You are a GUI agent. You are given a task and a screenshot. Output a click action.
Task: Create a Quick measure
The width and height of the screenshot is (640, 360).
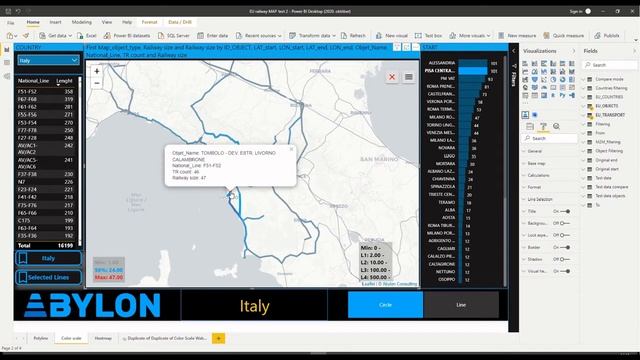(564, 36)
